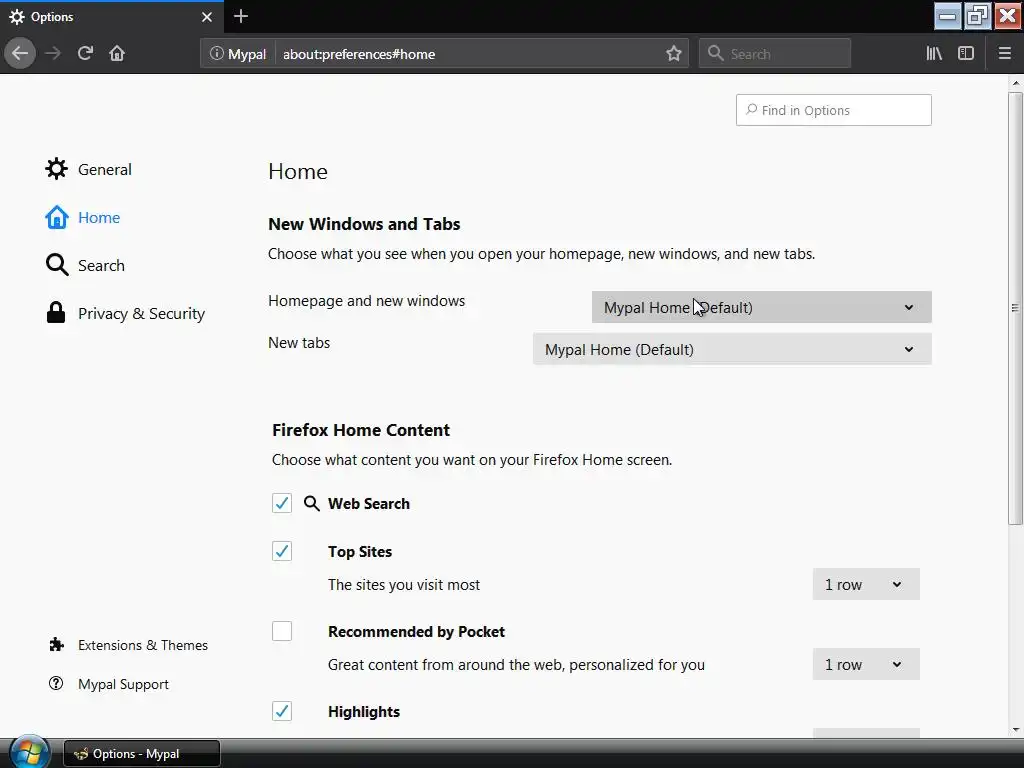Expand the Homepage and new windows dropdown

click(761, 307)
